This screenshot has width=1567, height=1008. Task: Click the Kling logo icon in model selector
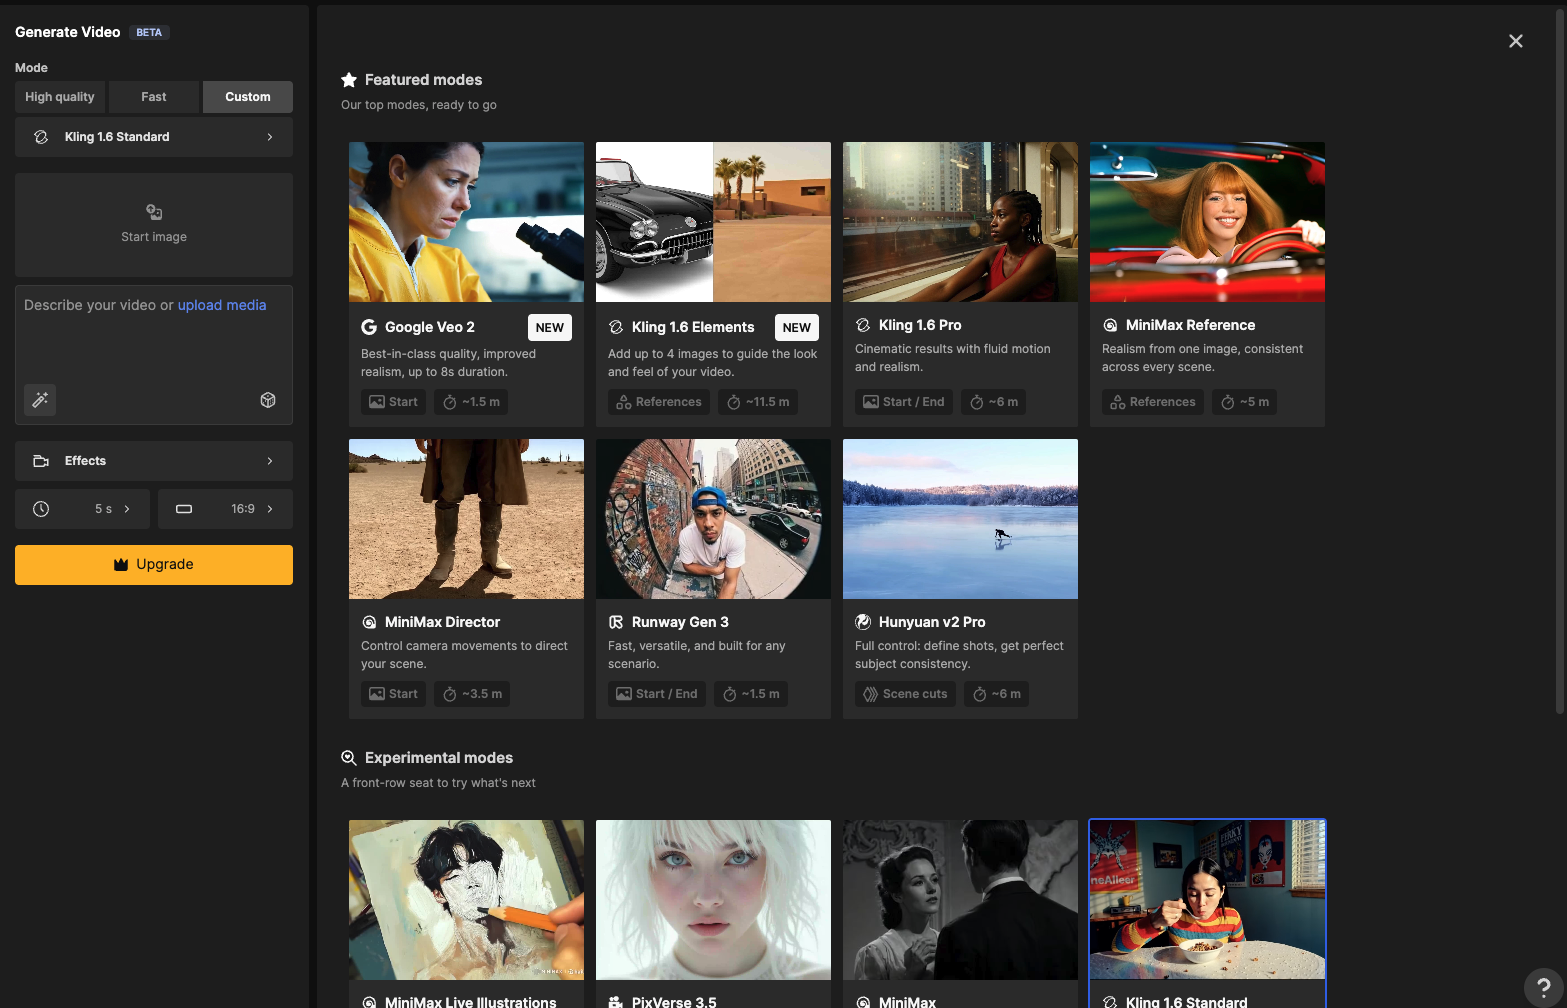pyautogui.click(x=41, y=137)
